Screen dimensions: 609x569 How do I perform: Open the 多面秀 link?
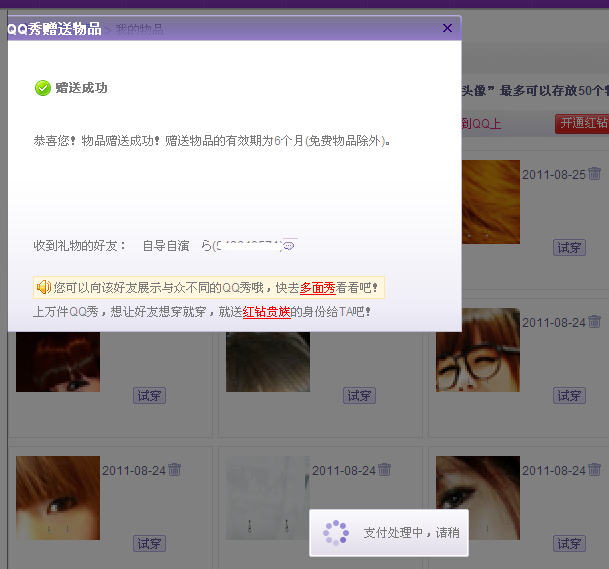(x=317, y=288)
